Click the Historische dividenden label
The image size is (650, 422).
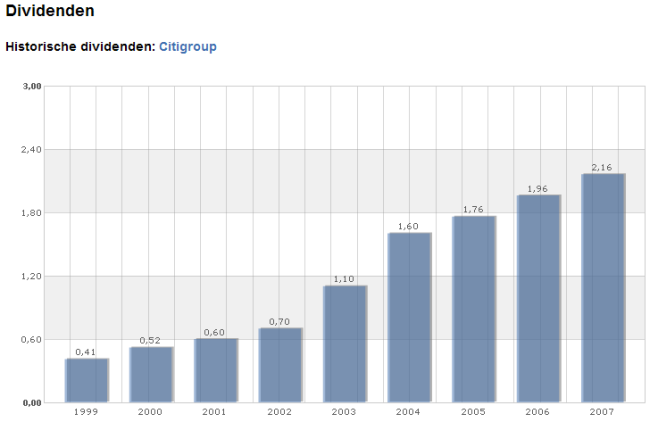click(x=80, y=46)
